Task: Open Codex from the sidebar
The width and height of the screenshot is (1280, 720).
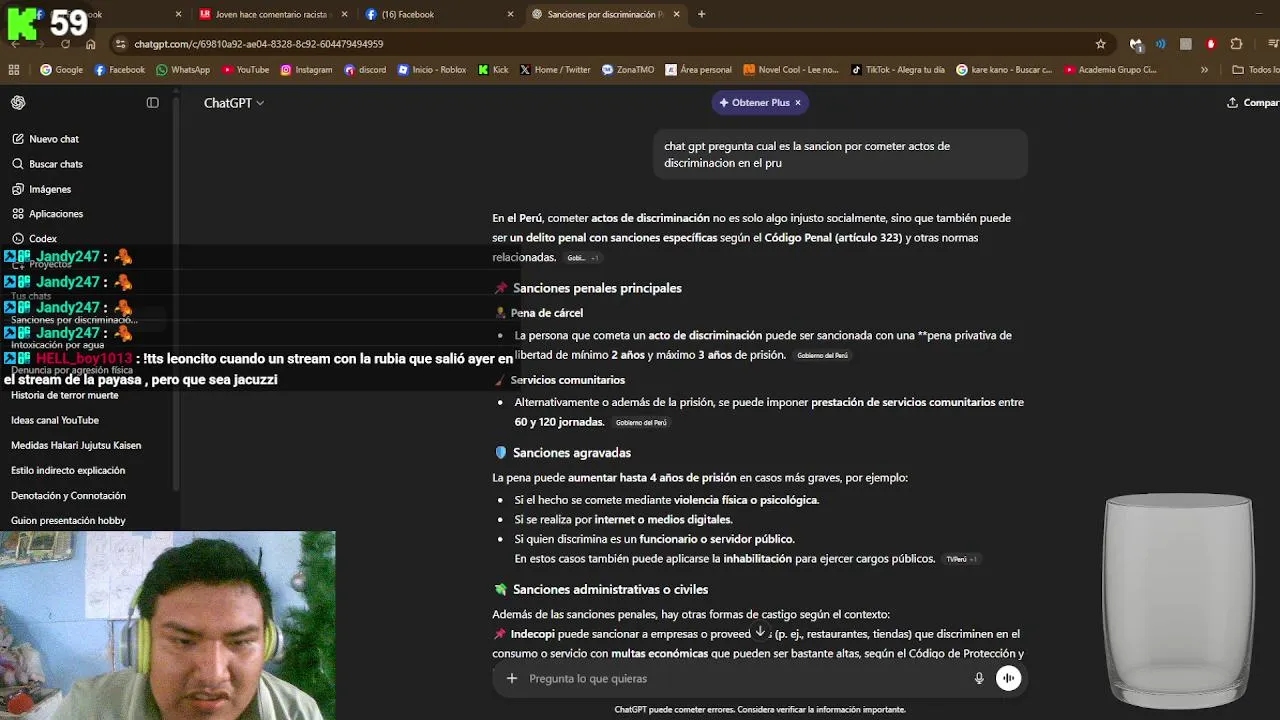Action: [x=35, y=239]
